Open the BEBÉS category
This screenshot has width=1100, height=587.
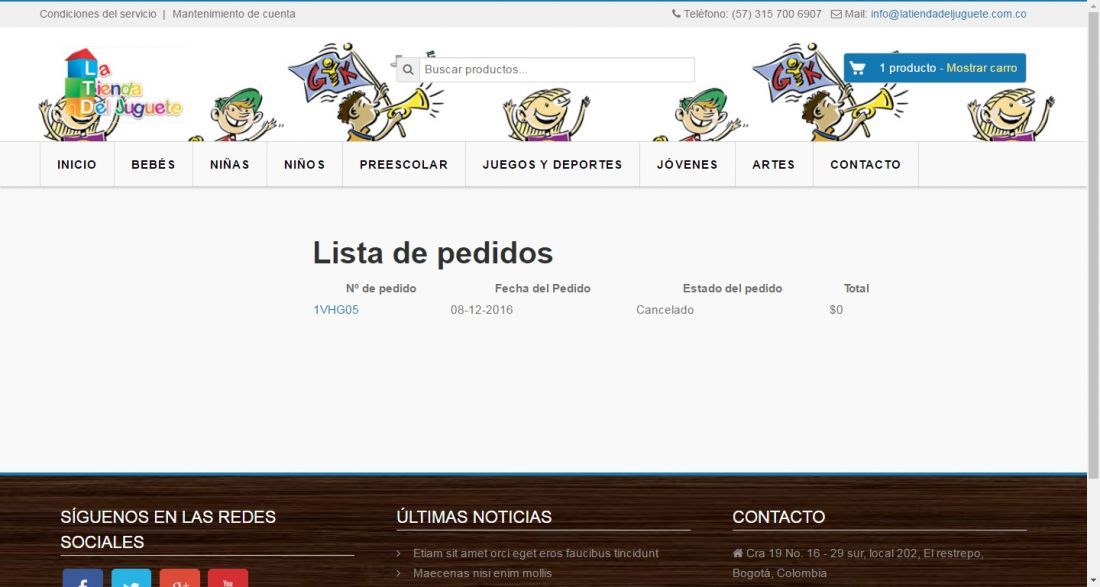pyautogui.click(x=154, y=164)
